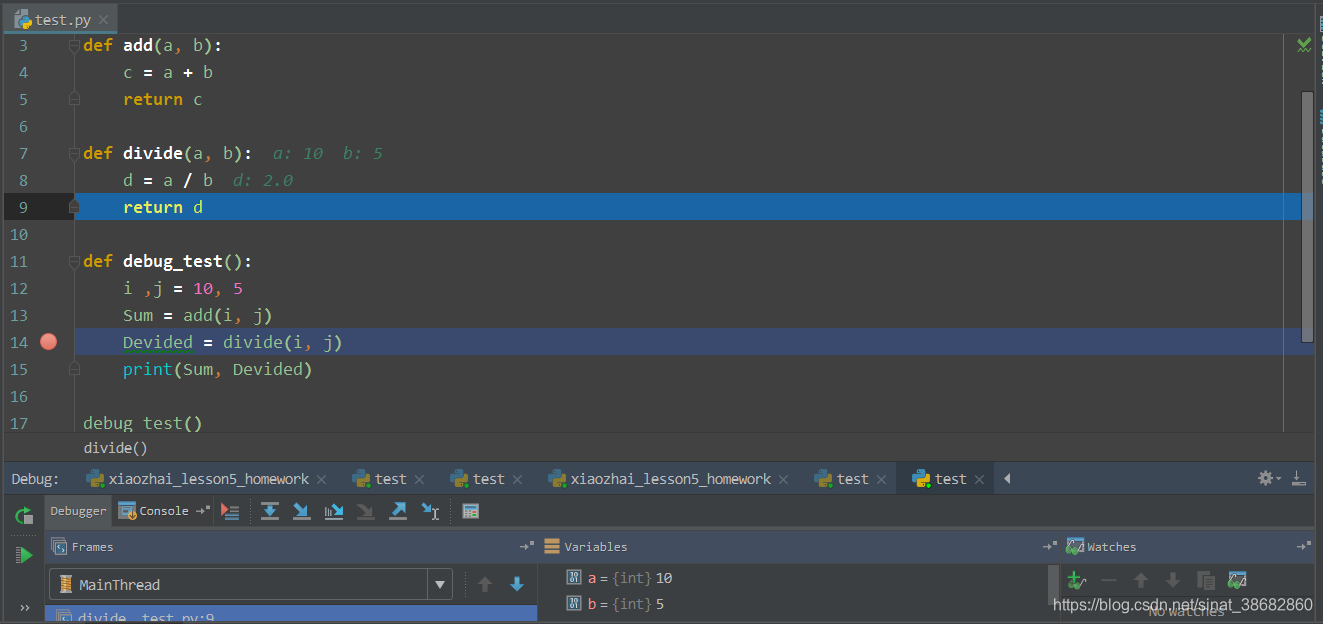Screen dimensions: 1323x624
Task: Click the greyed Force Step Into icon
Action: point(366,511)
